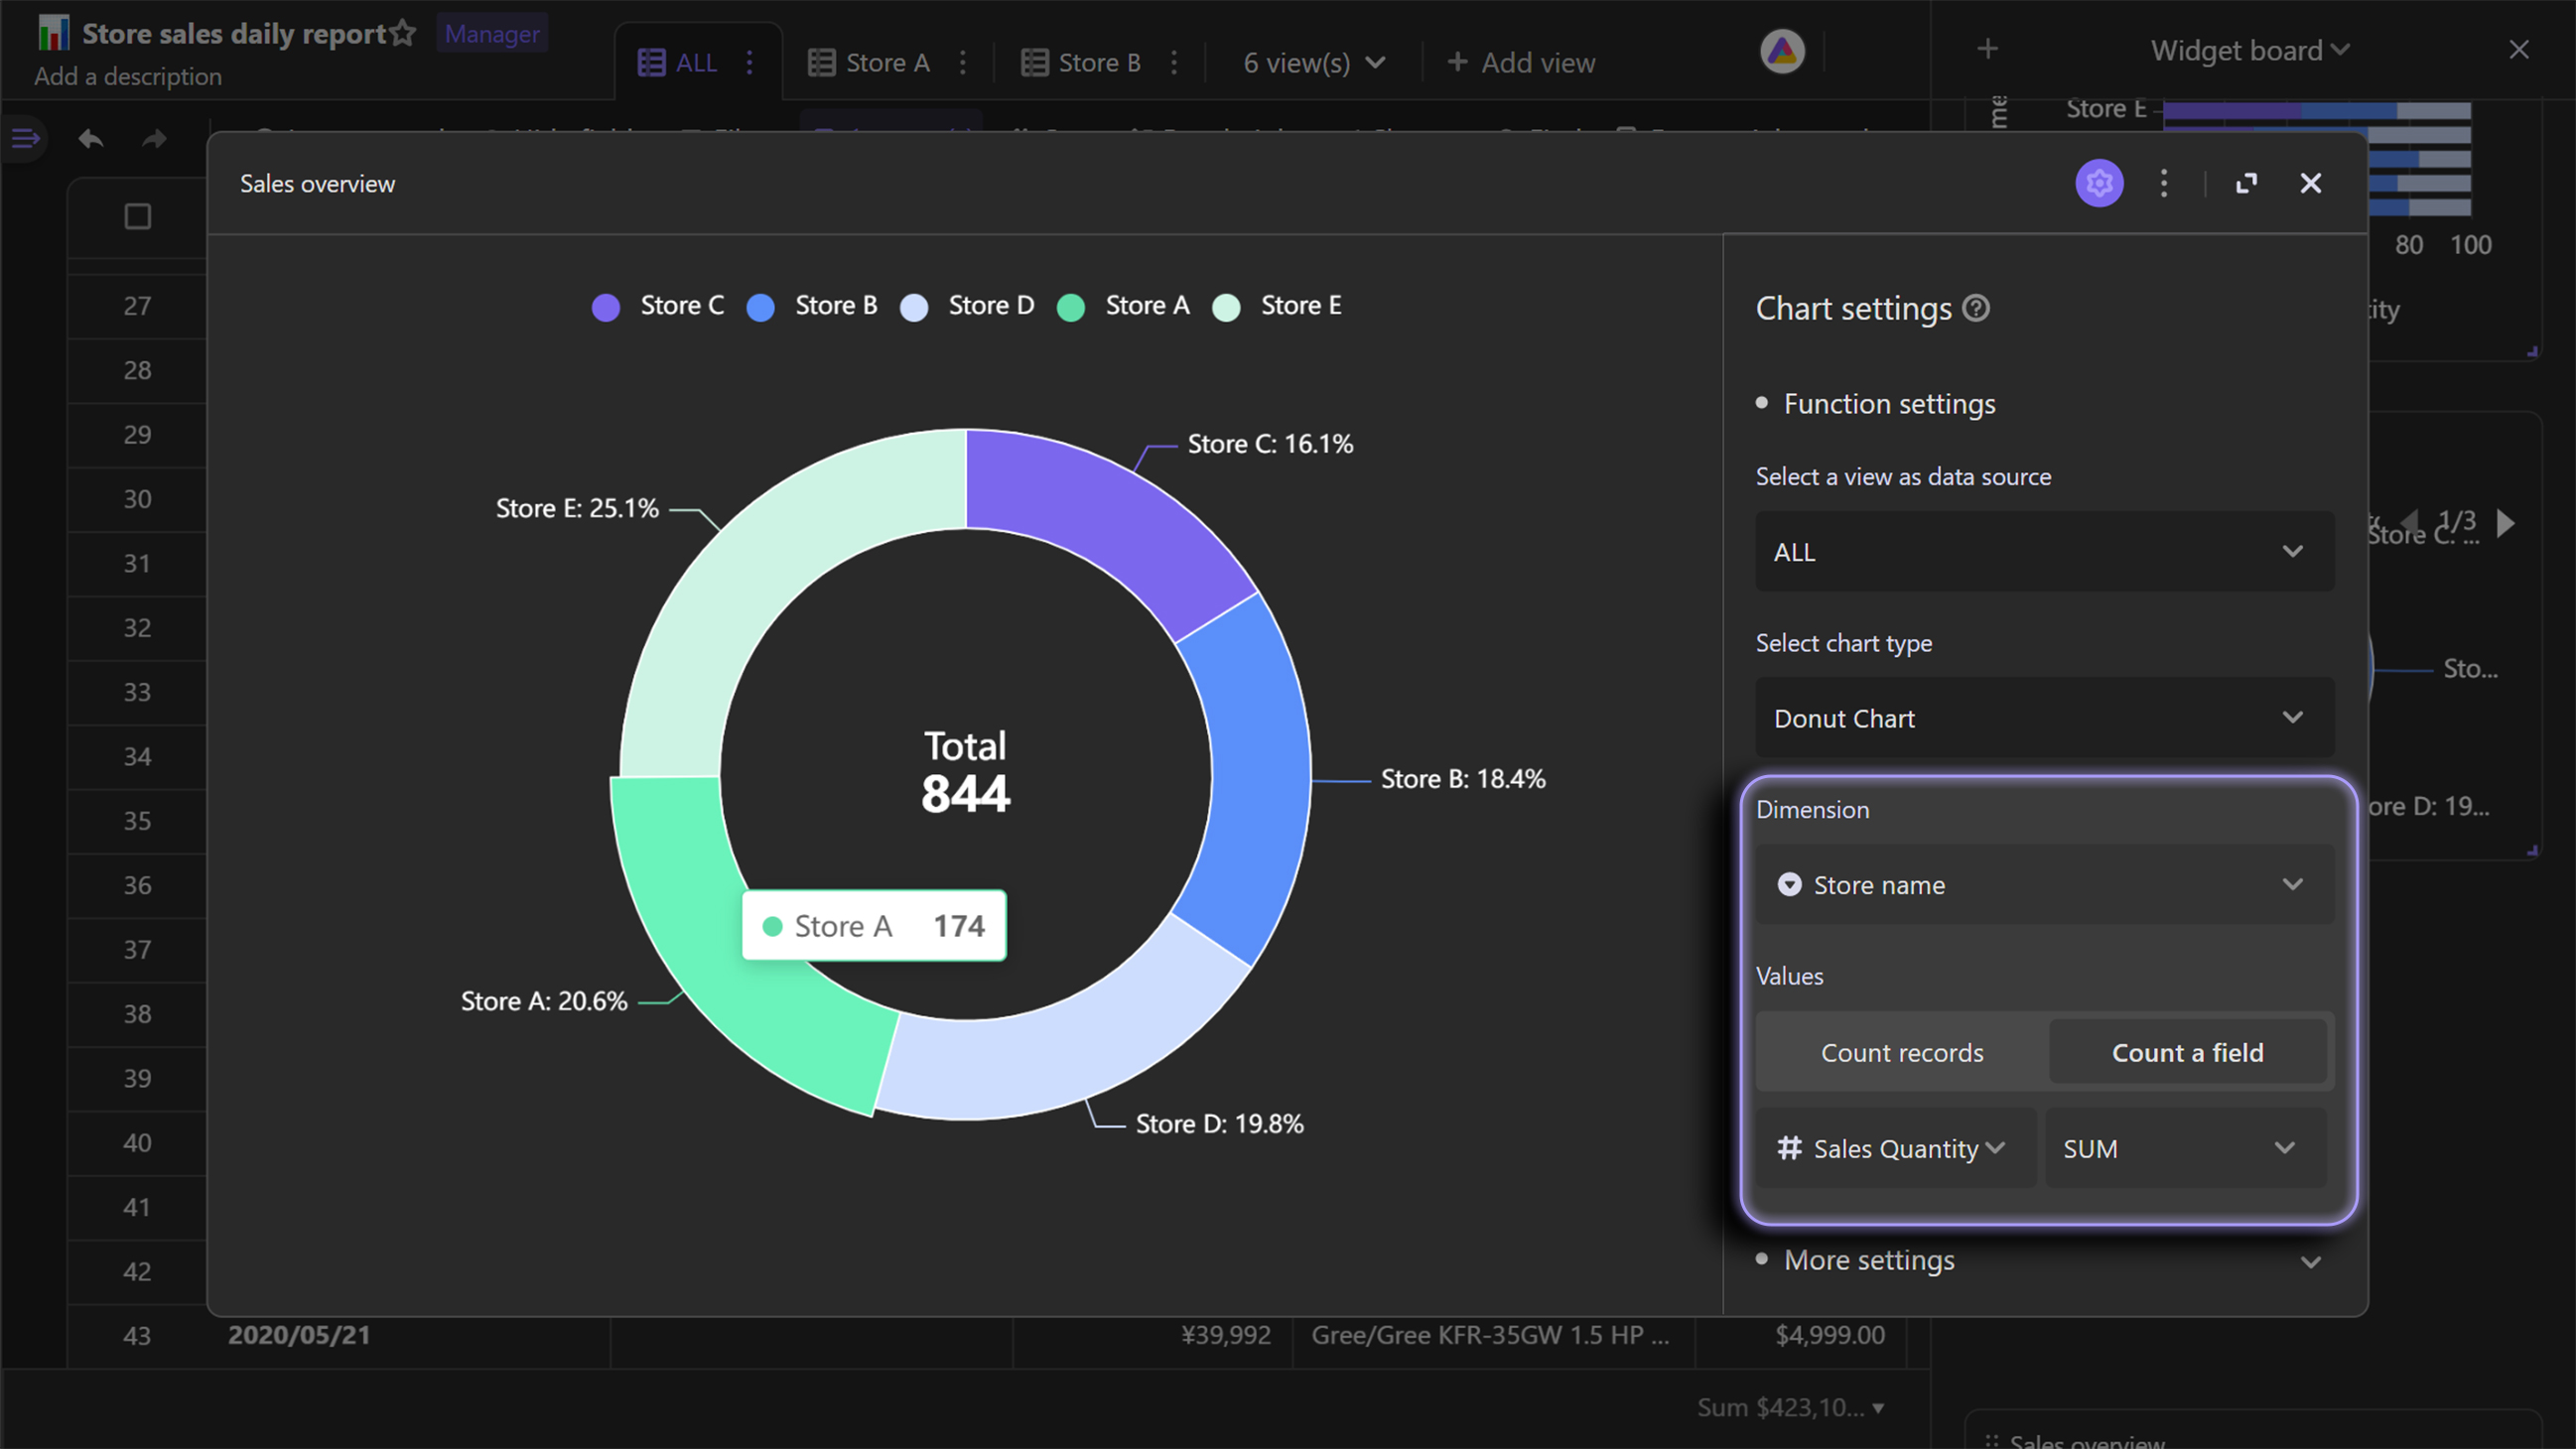
Task: Select Count records option
Action: pos(1902,1052)
